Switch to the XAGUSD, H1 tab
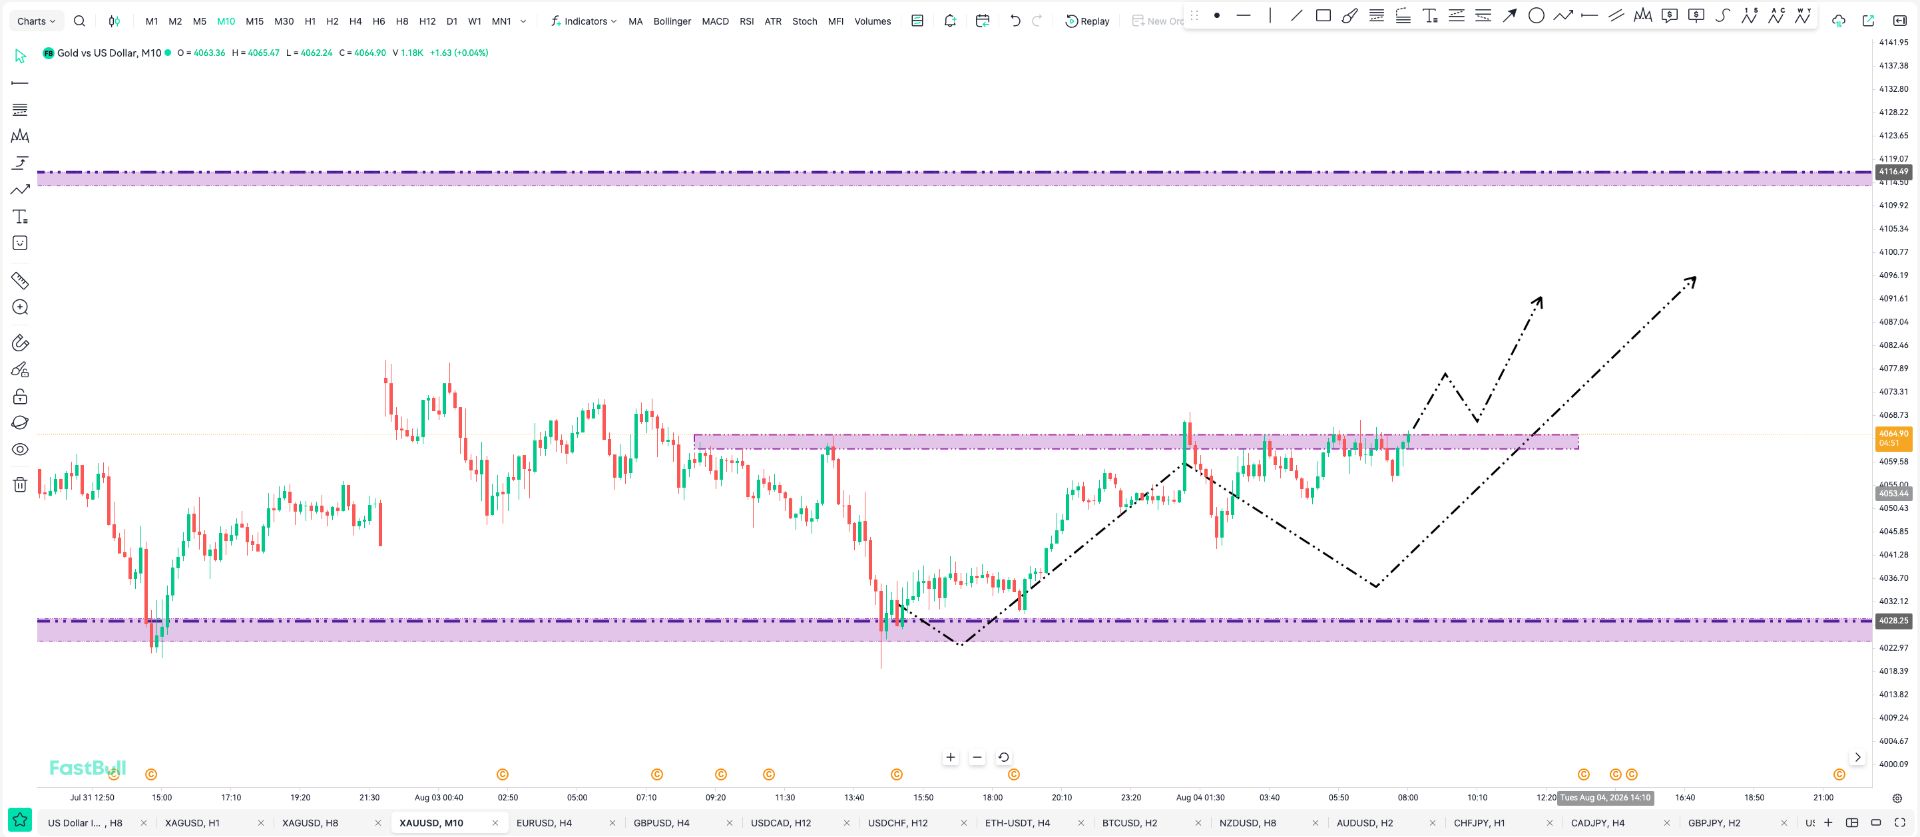Screen dimensions: 1920x837 pos(192,823)
